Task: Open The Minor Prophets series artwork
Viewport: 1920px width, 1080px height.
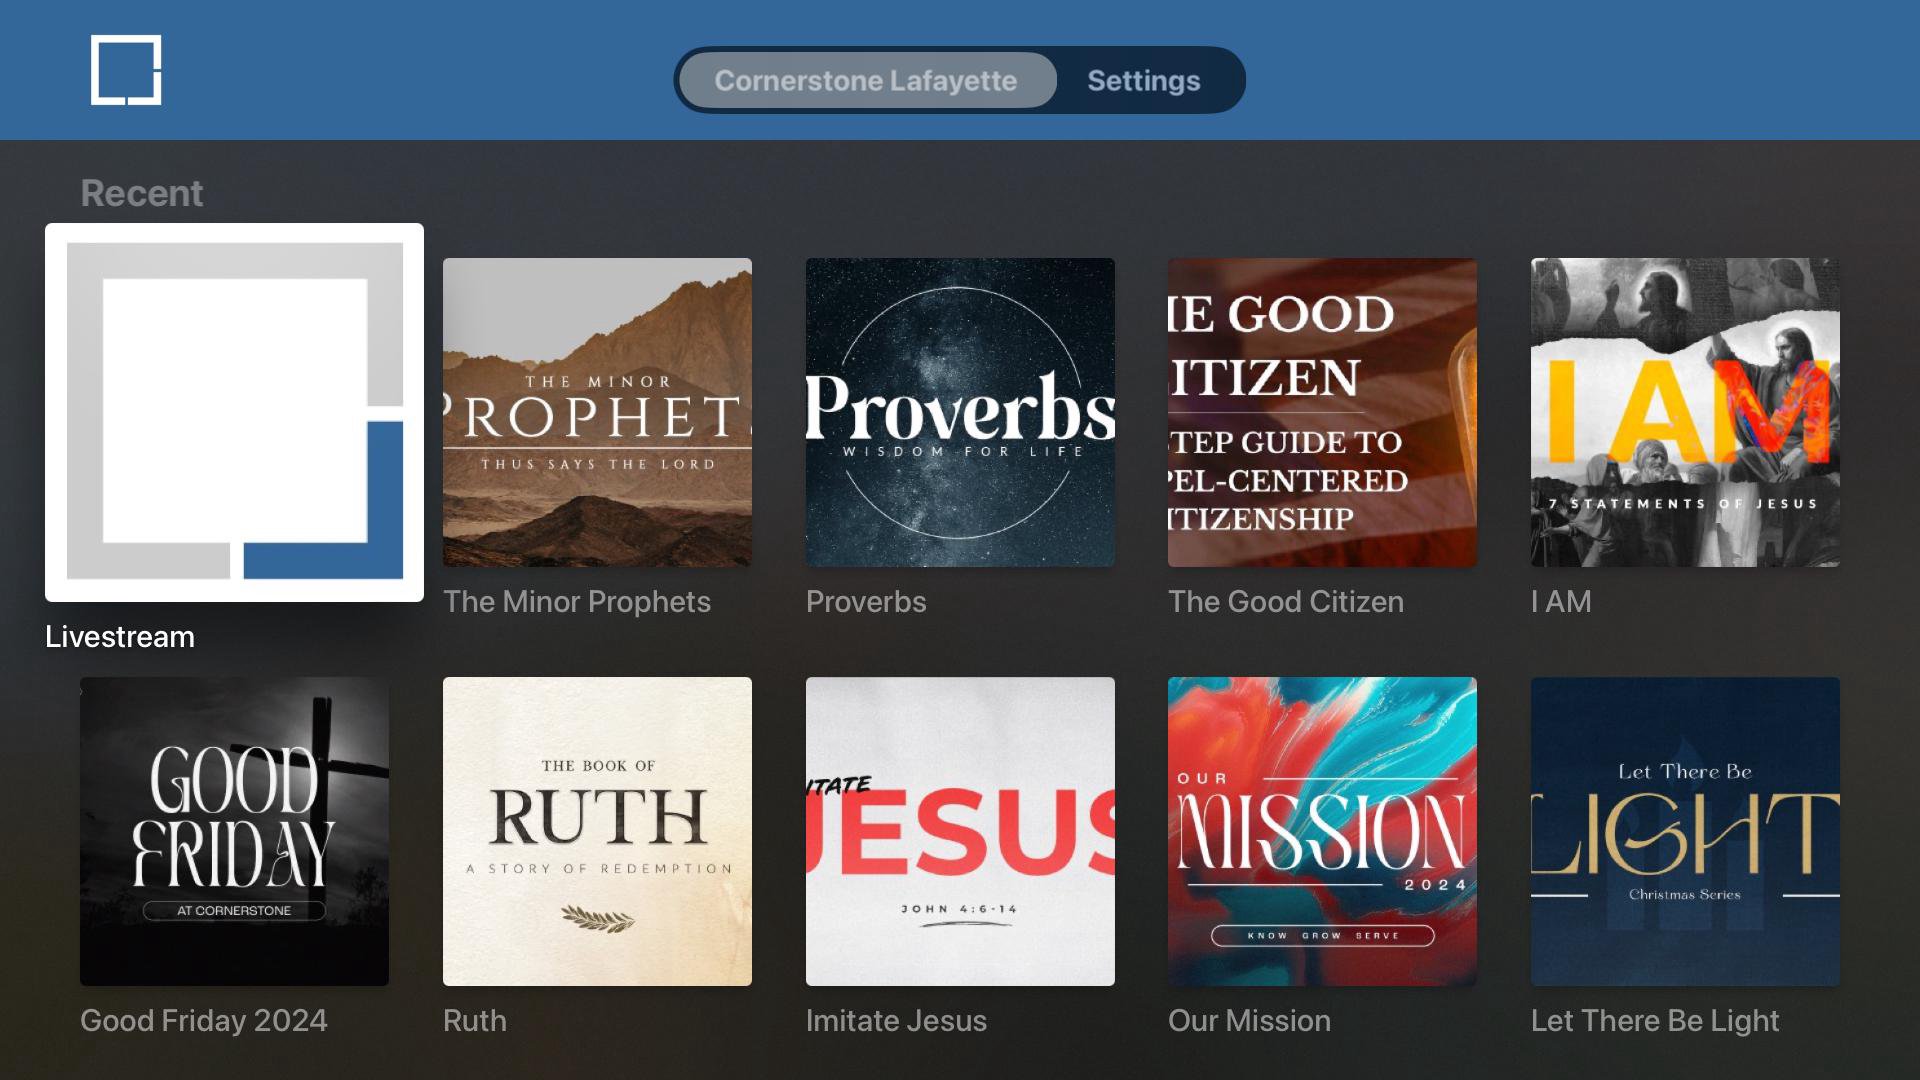Action: tap(597, 412)
